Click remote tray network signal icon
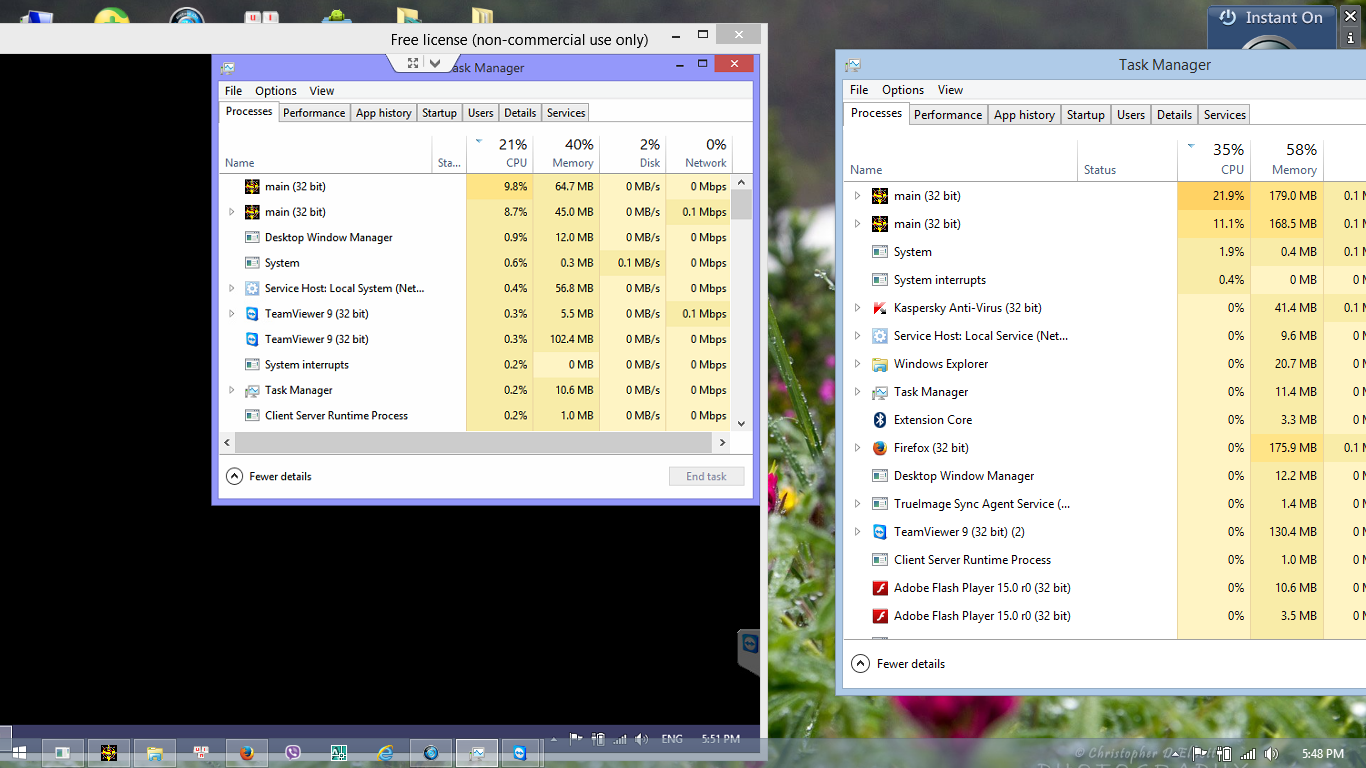Image resolution: width=1366 pixels, height=768 pixels. (x=619, y=740)
